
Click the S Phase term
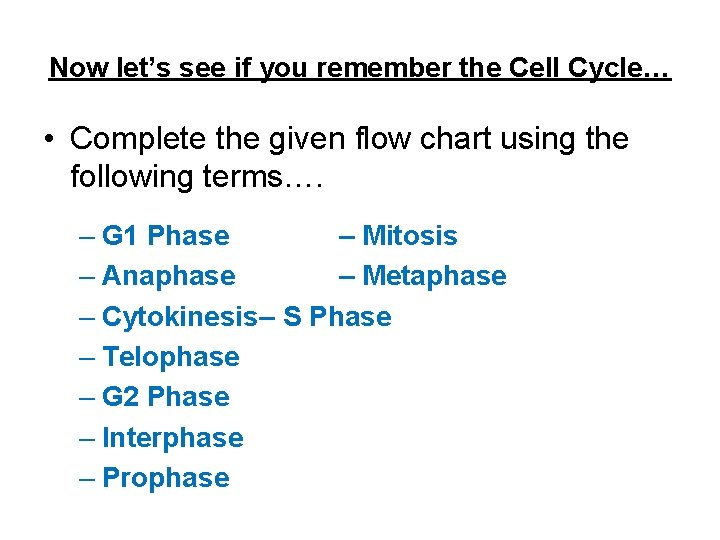[x=338, y=316]
